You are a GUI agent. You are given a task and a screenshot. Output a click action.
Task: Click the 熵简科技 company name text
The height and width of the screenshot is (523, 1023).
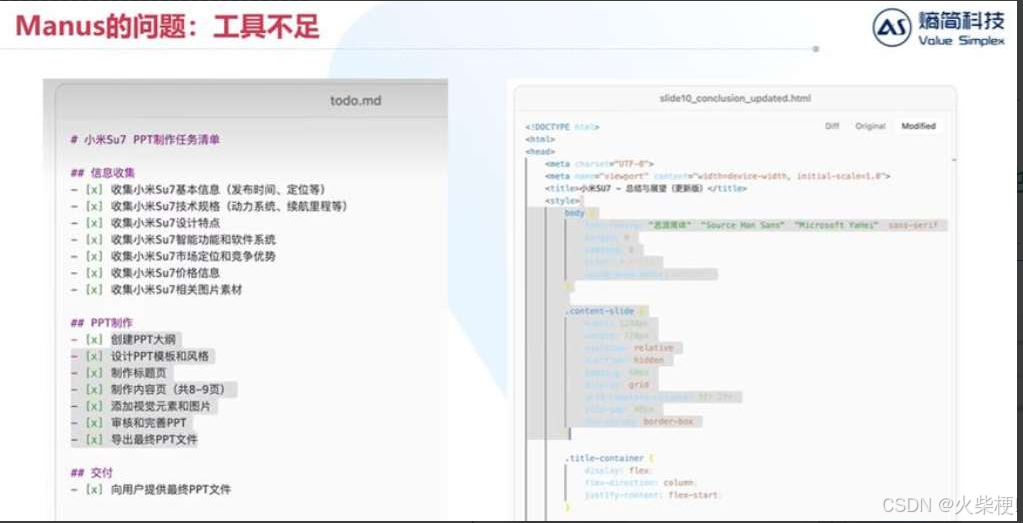click(x=961, y=21)
